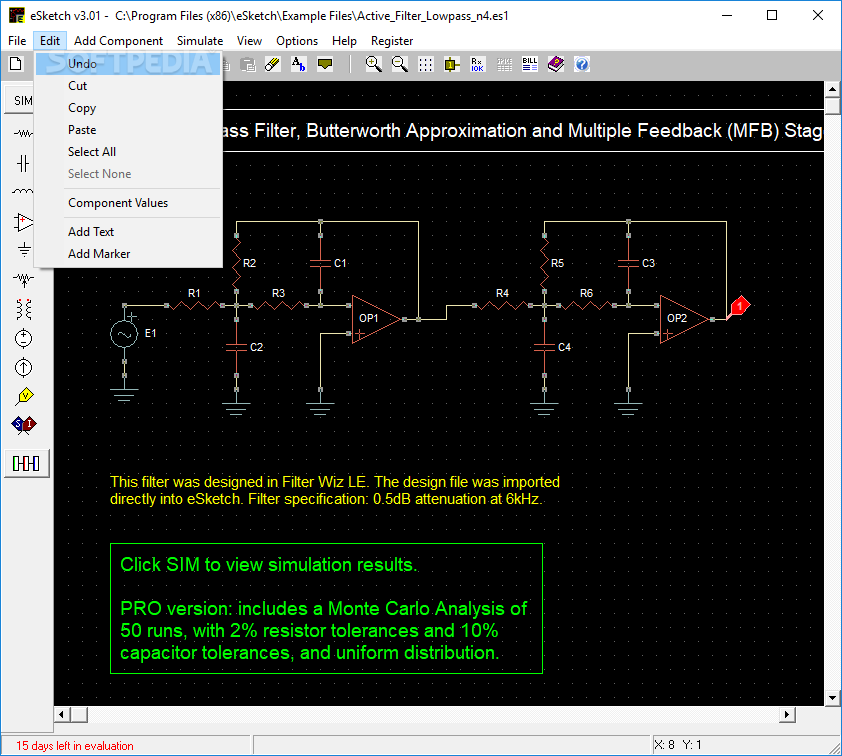This screenshot has width=842, height=756.
Task: Click the SIM button
Action: [x=19, y=100]
